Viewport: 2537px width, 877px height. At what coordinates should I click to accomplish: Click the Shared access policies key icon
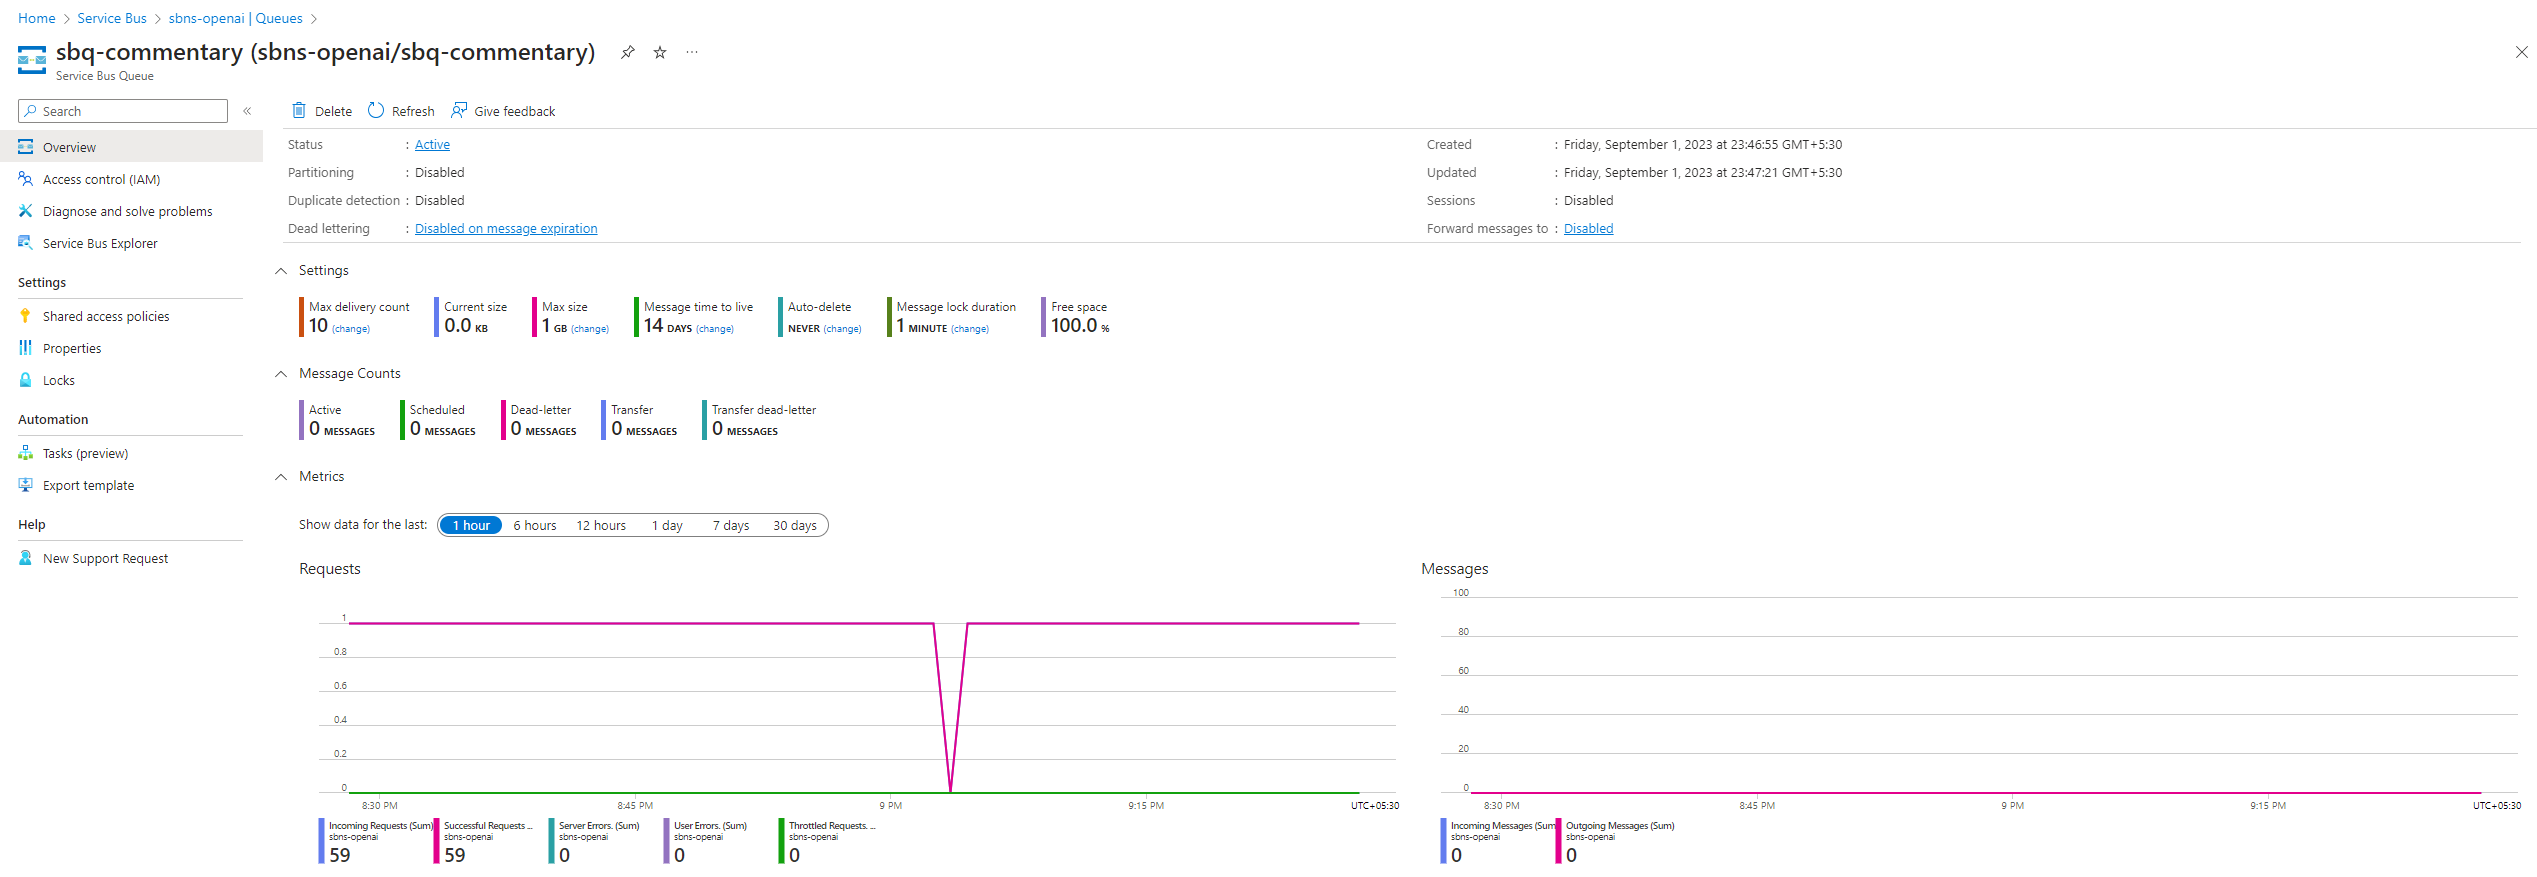pyautogui.click(x=26, y=316)
